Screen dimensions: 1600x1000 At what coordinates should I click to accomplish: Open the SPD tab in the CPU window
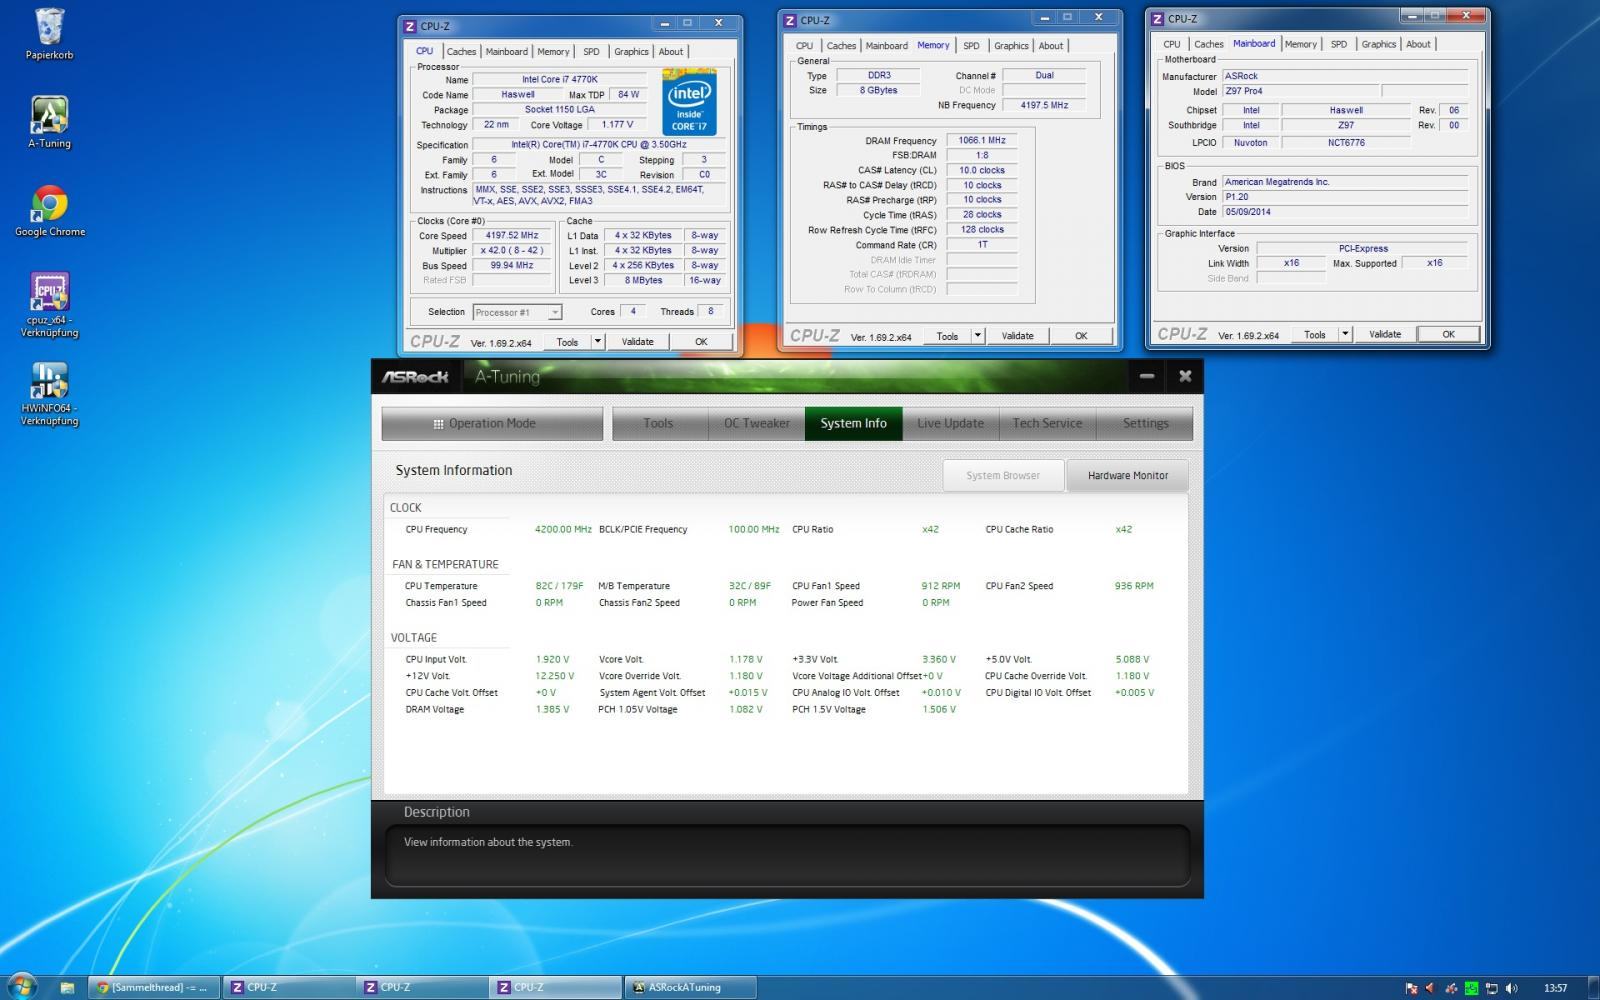point(591,52)
